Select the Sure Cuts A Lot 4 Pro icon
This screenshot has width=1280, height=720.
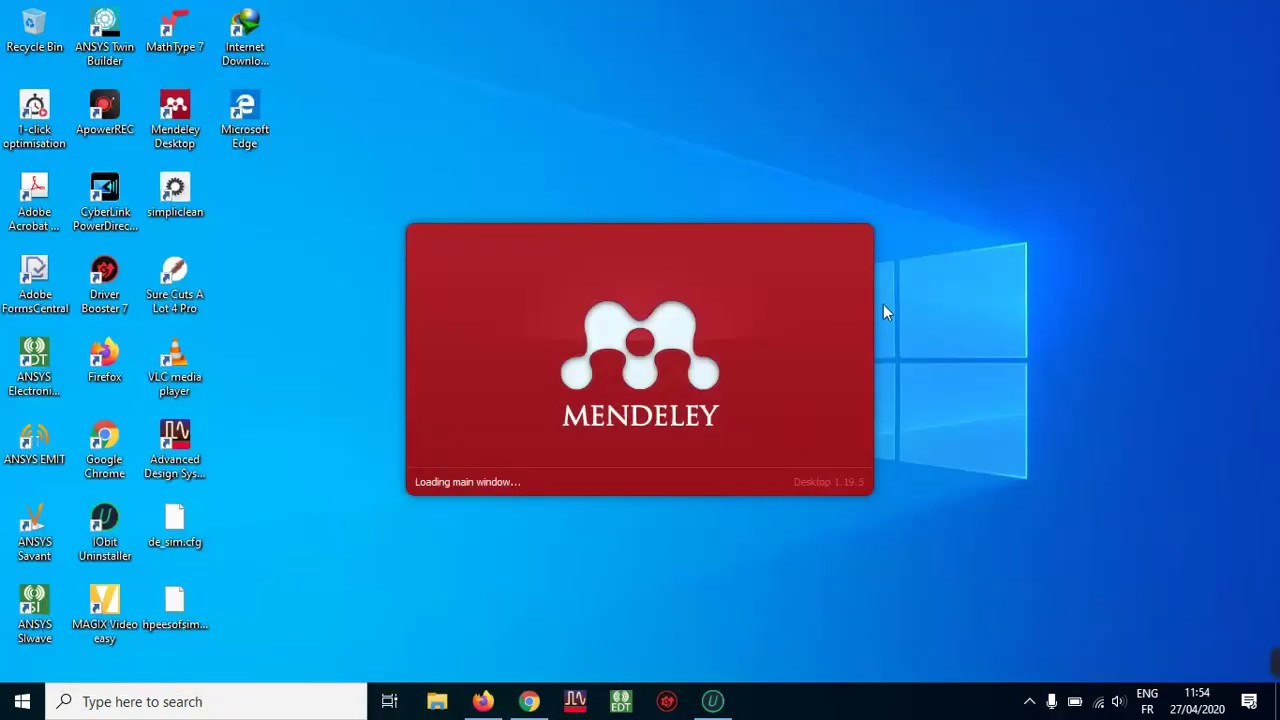tap(175, 285)
